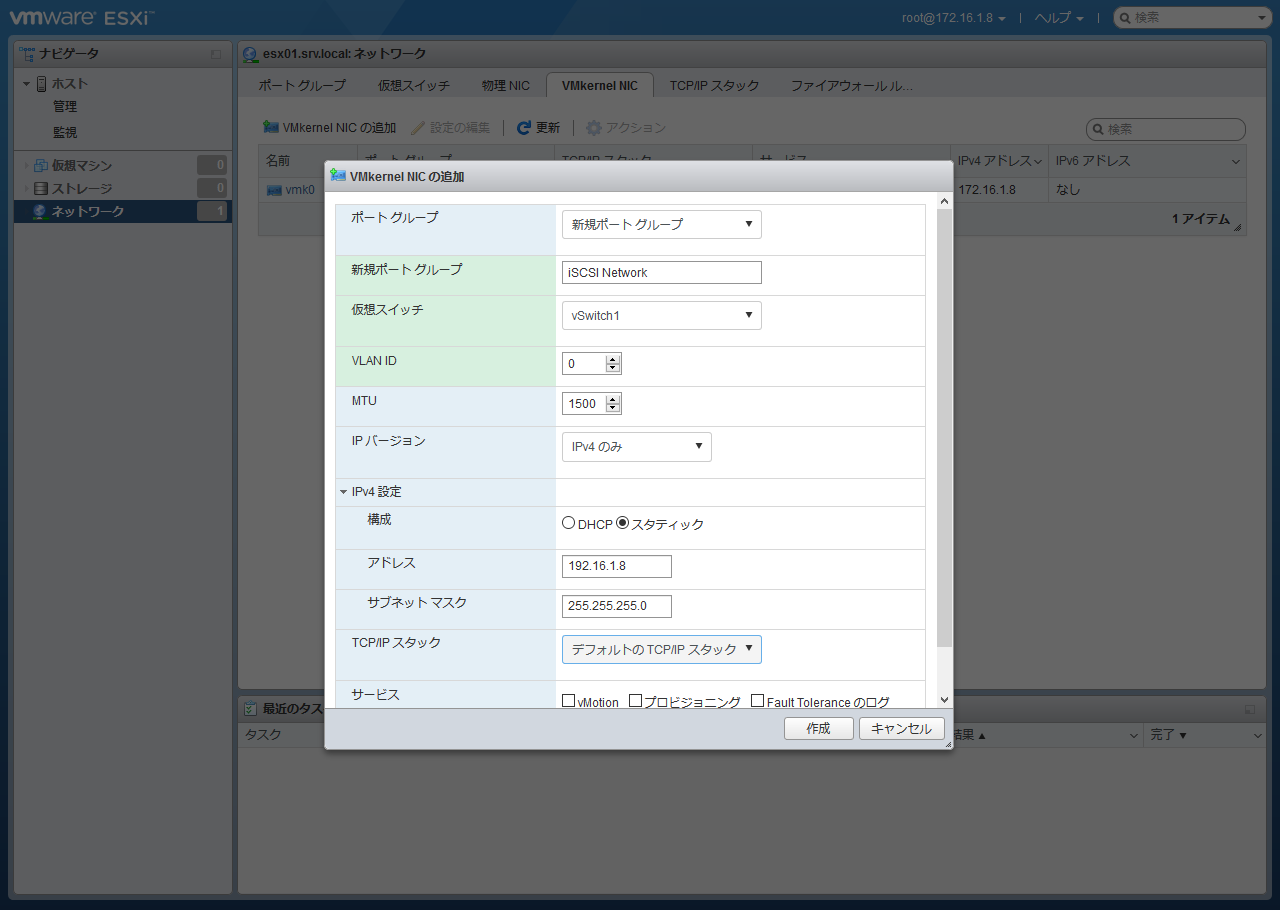The image size is (1280, 910).
Task: Click the ナビゲータ panel tree icon
Action: coord(27,53)
